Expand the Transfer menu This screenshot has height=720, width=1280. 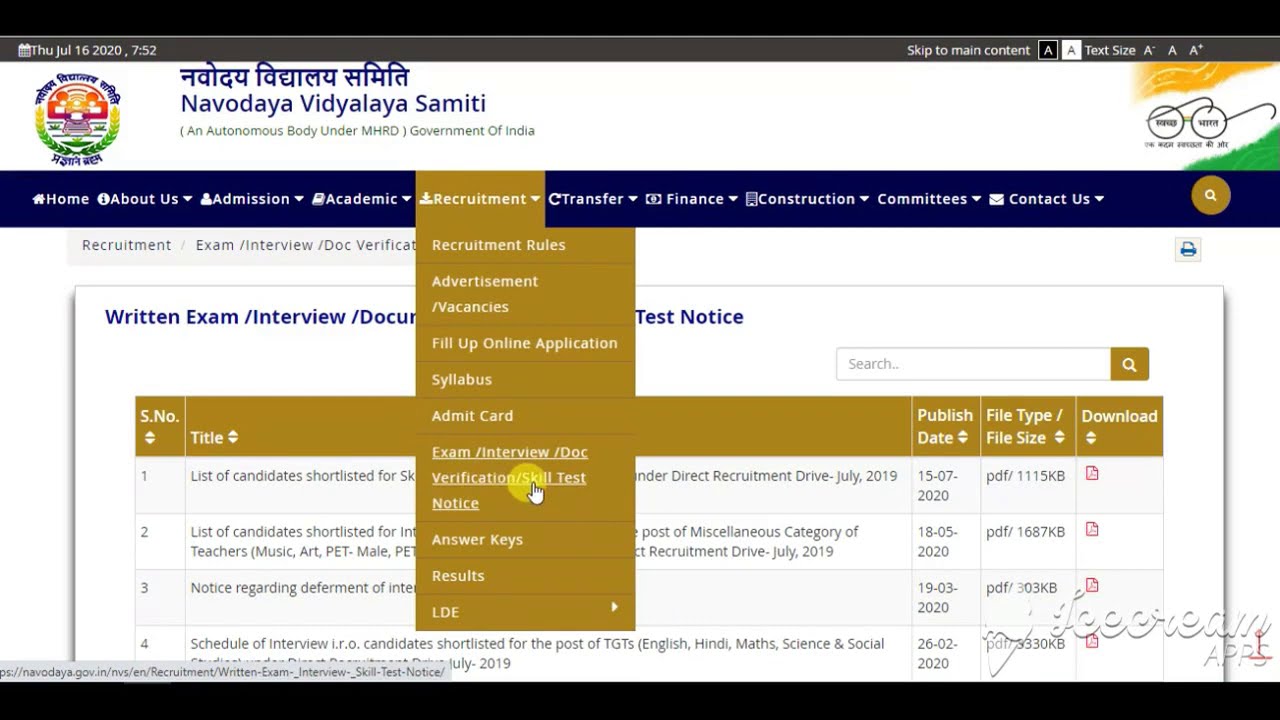(593, 199)
